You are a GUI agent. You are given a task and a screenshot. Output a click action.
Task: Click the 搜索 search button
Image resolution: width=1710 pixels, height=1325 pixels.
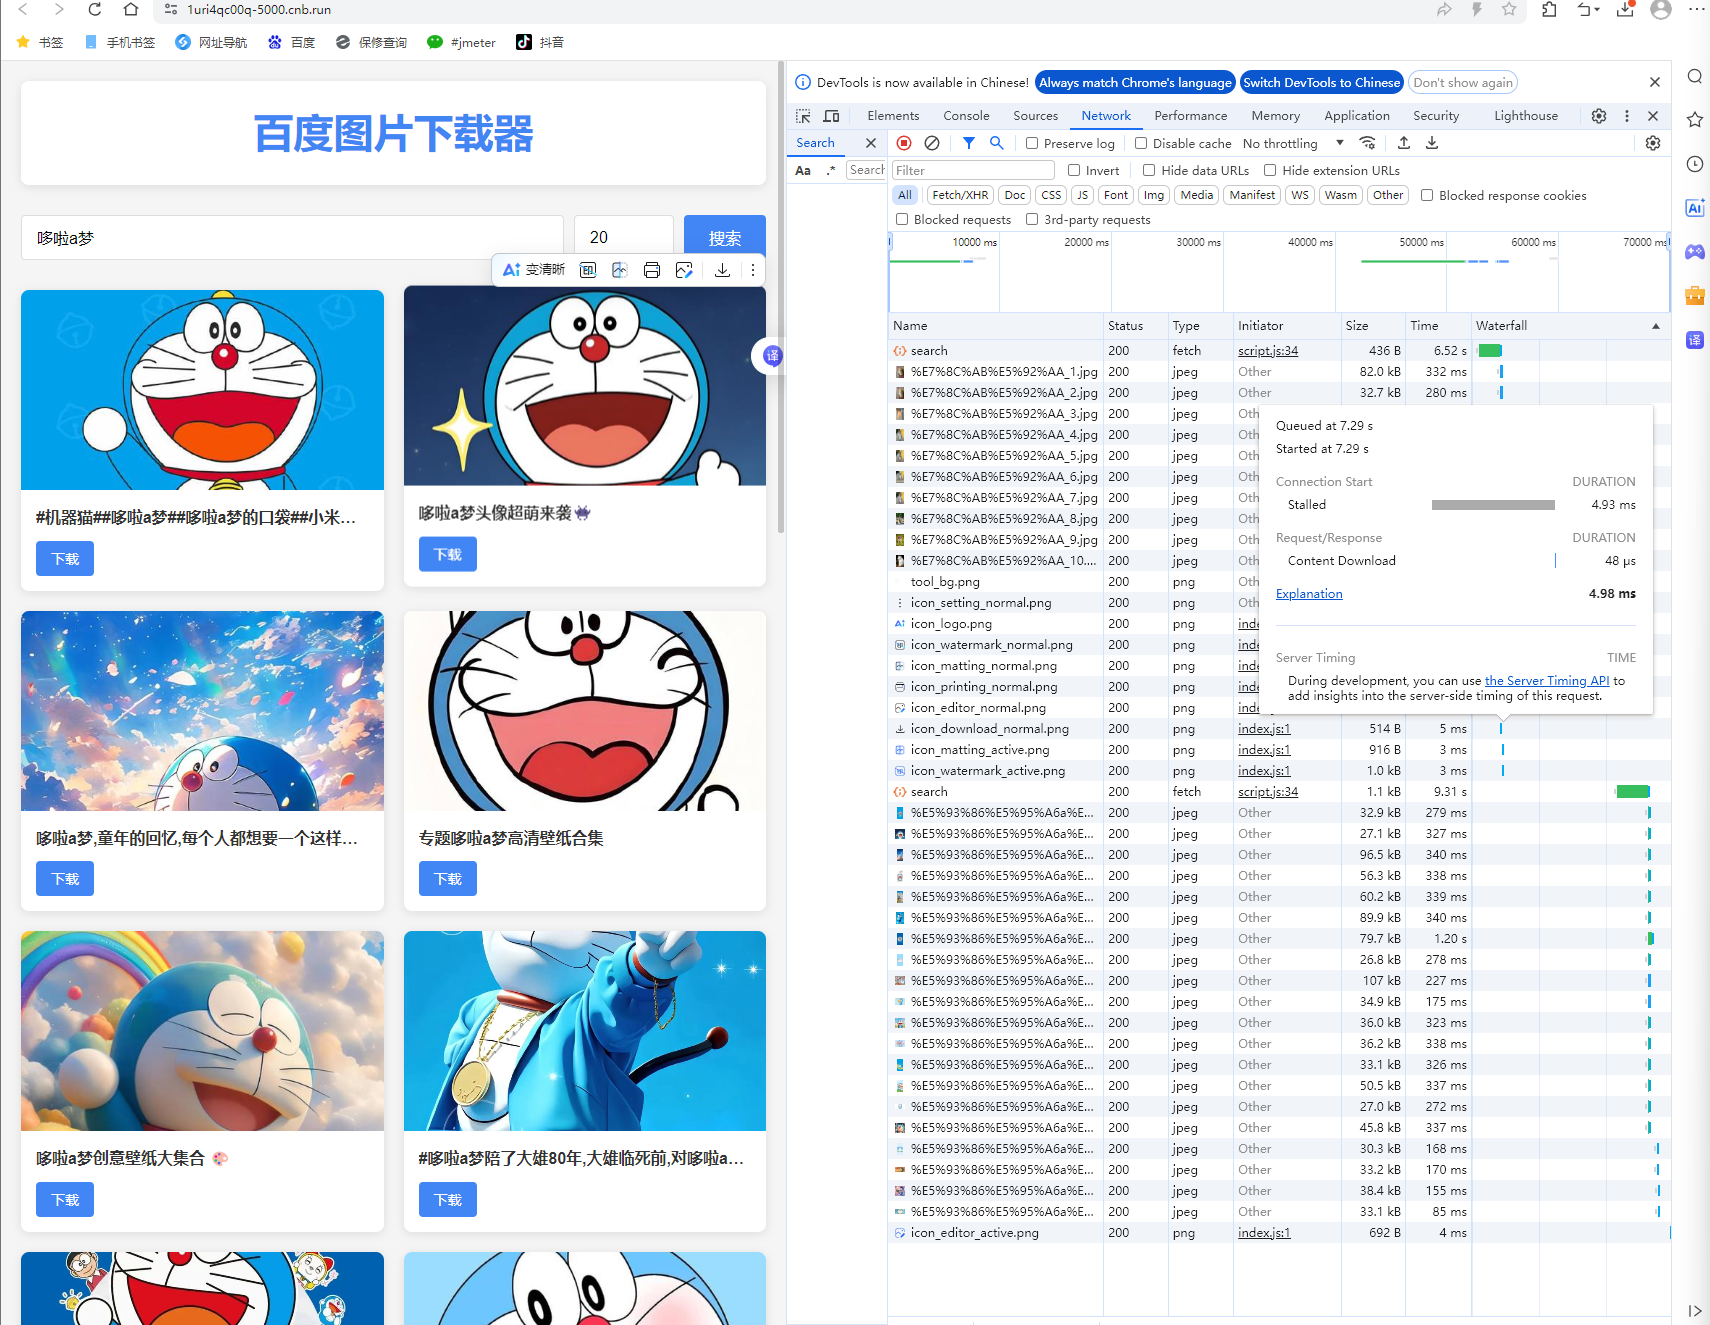[725, 237]
